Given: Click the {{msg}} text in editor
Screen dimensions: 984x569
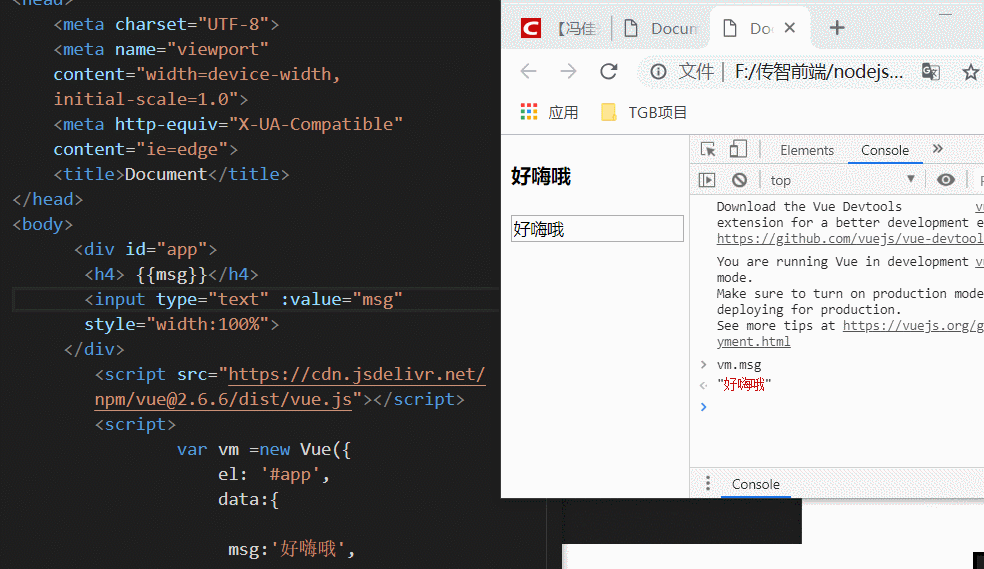Looking at the screenshot, I should [x=171, y=274].
